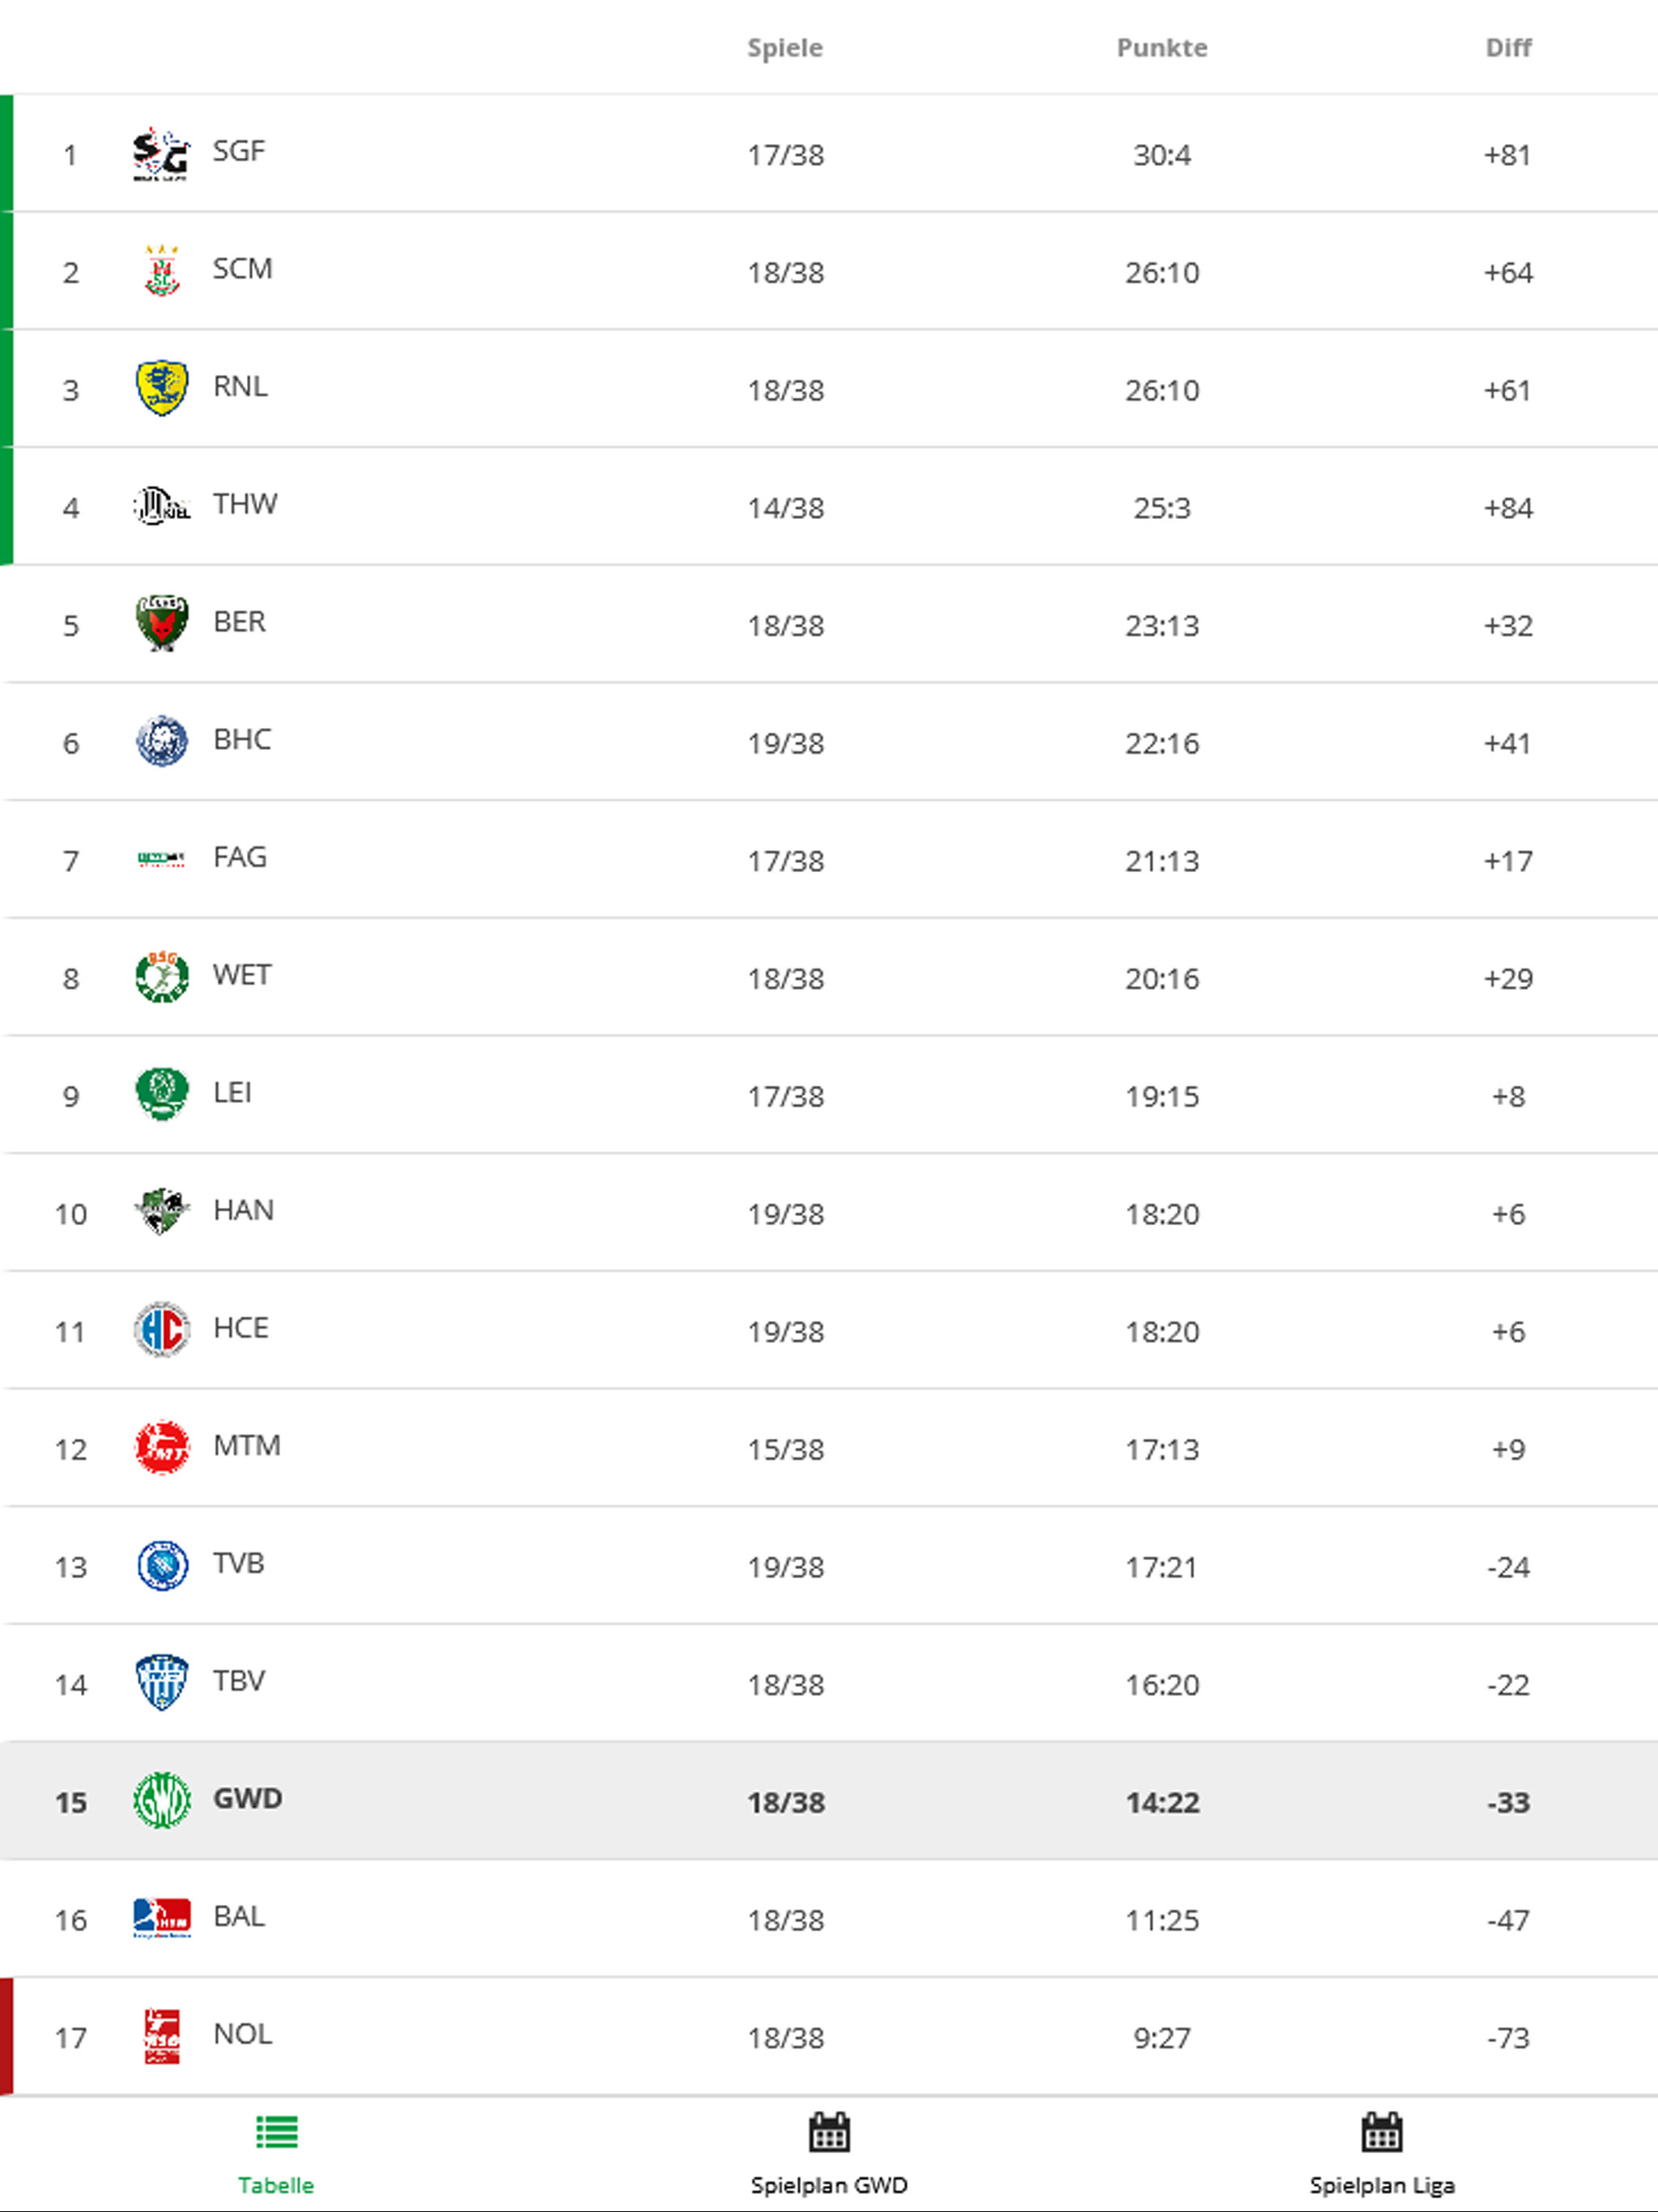Click the NOL red club logo
Screen dimensions: 1658x2212
click(162, 2036)
